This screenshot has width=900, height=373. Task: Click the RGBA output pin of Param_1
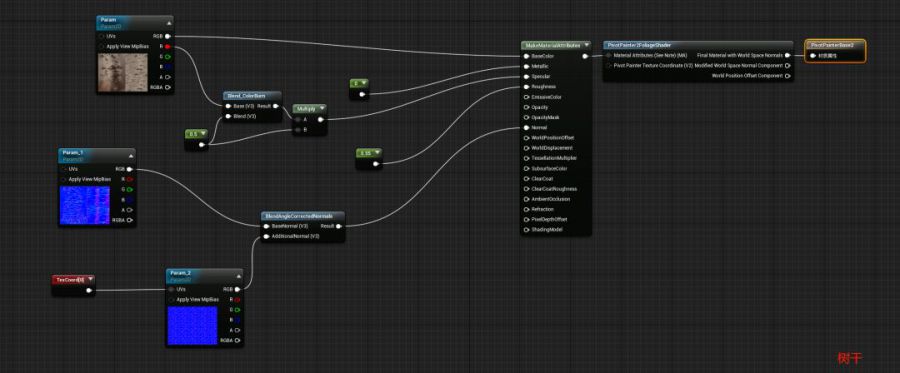(130, 220)
